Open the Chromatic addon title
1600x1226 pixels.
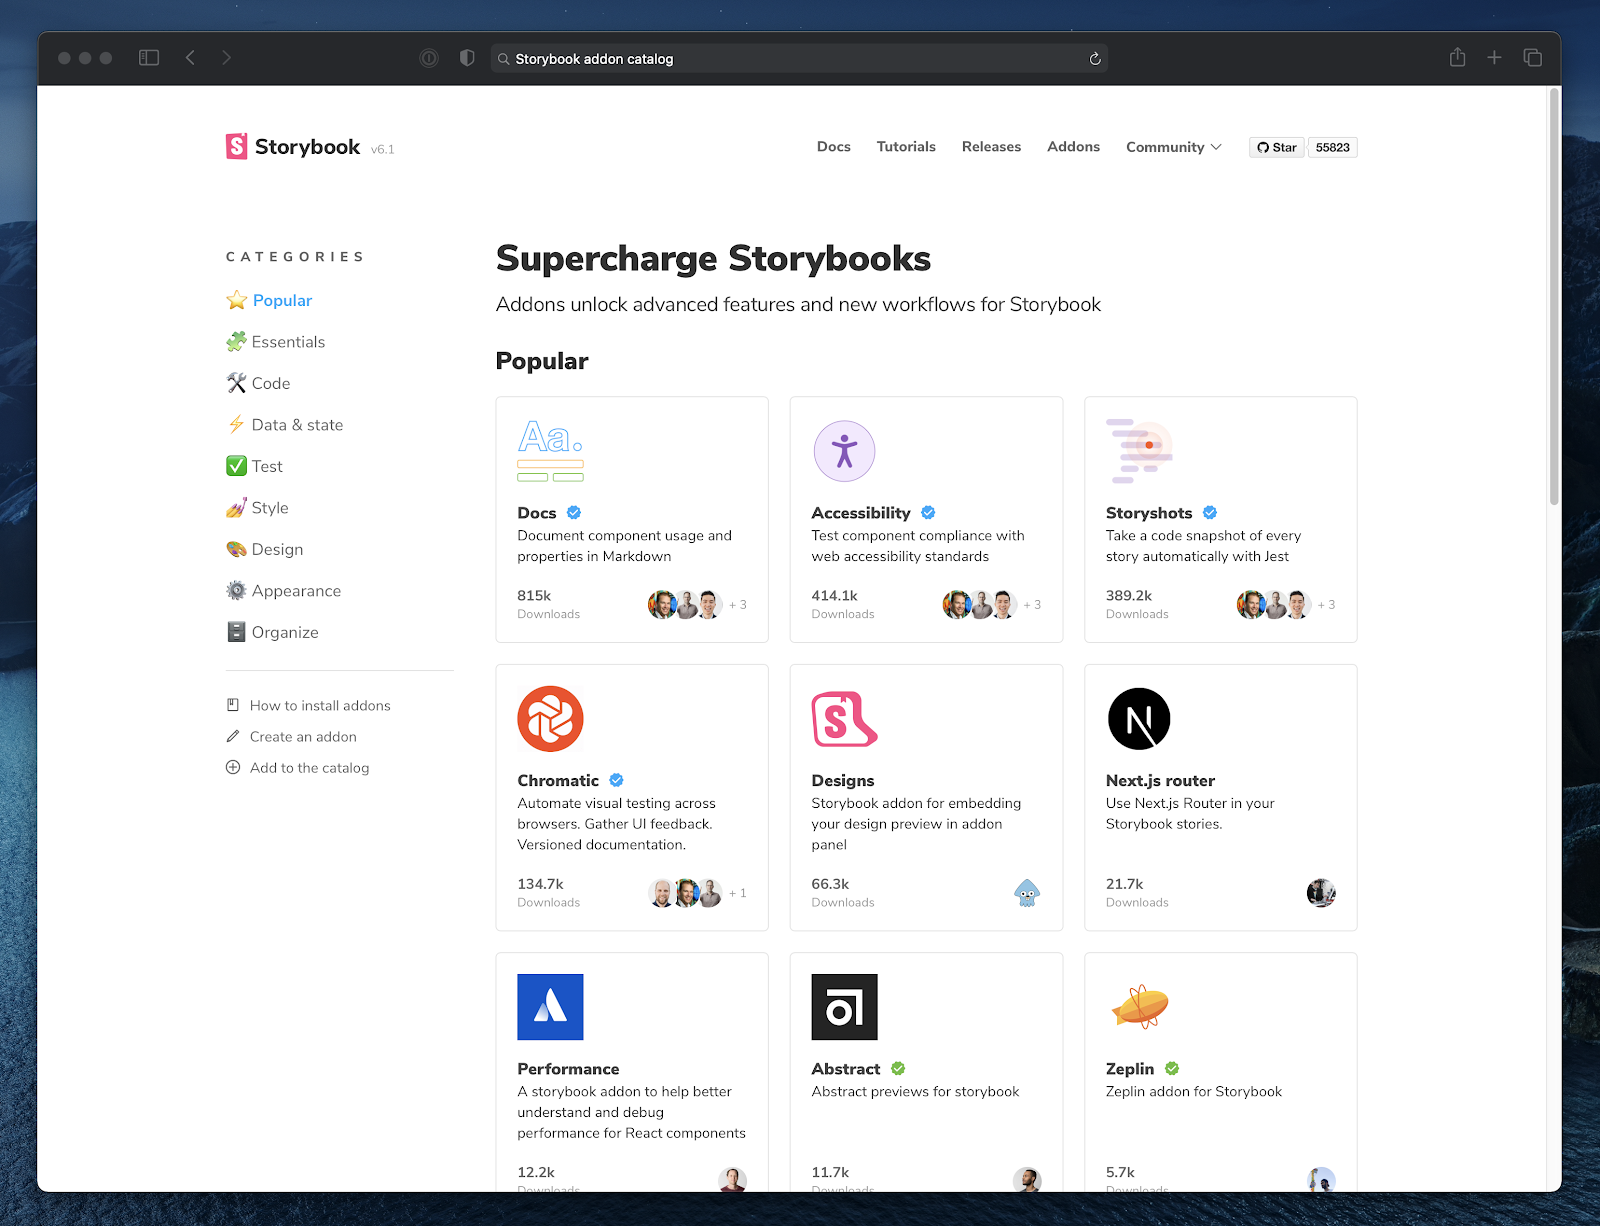click(558, 781)
